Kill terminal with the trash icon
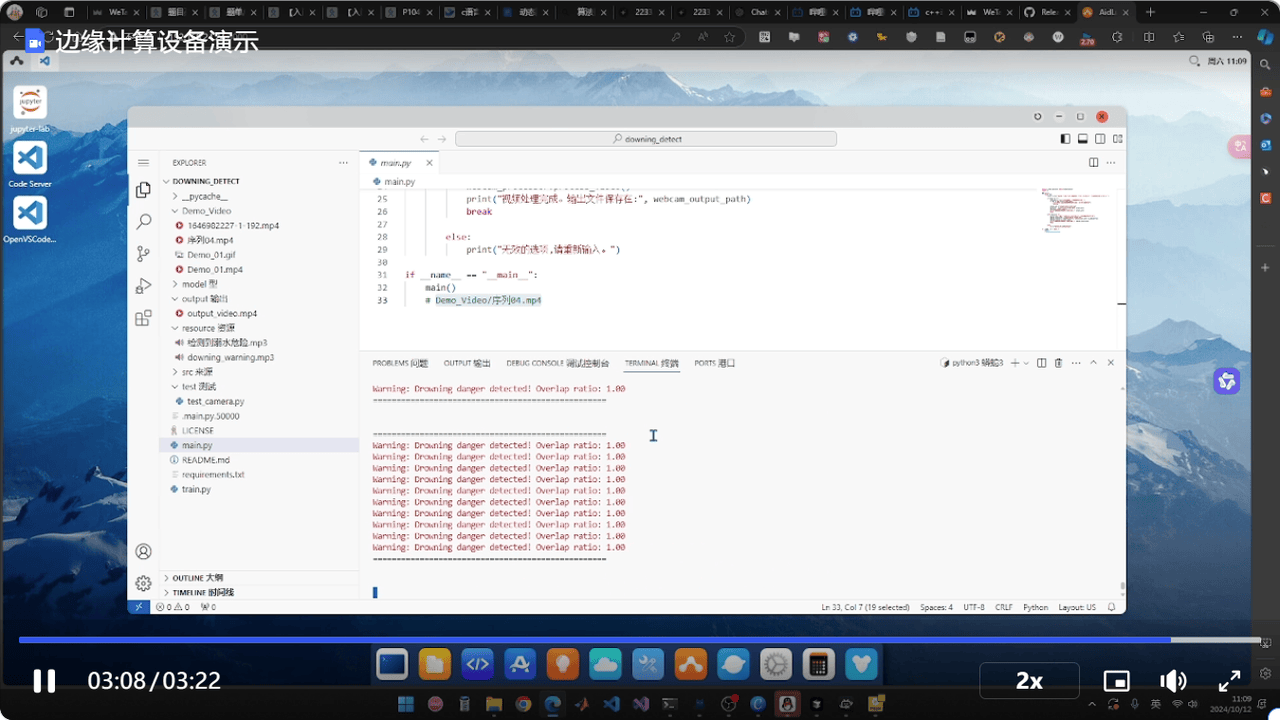This screenshot has height=720, width=1280. point(1058,363)
